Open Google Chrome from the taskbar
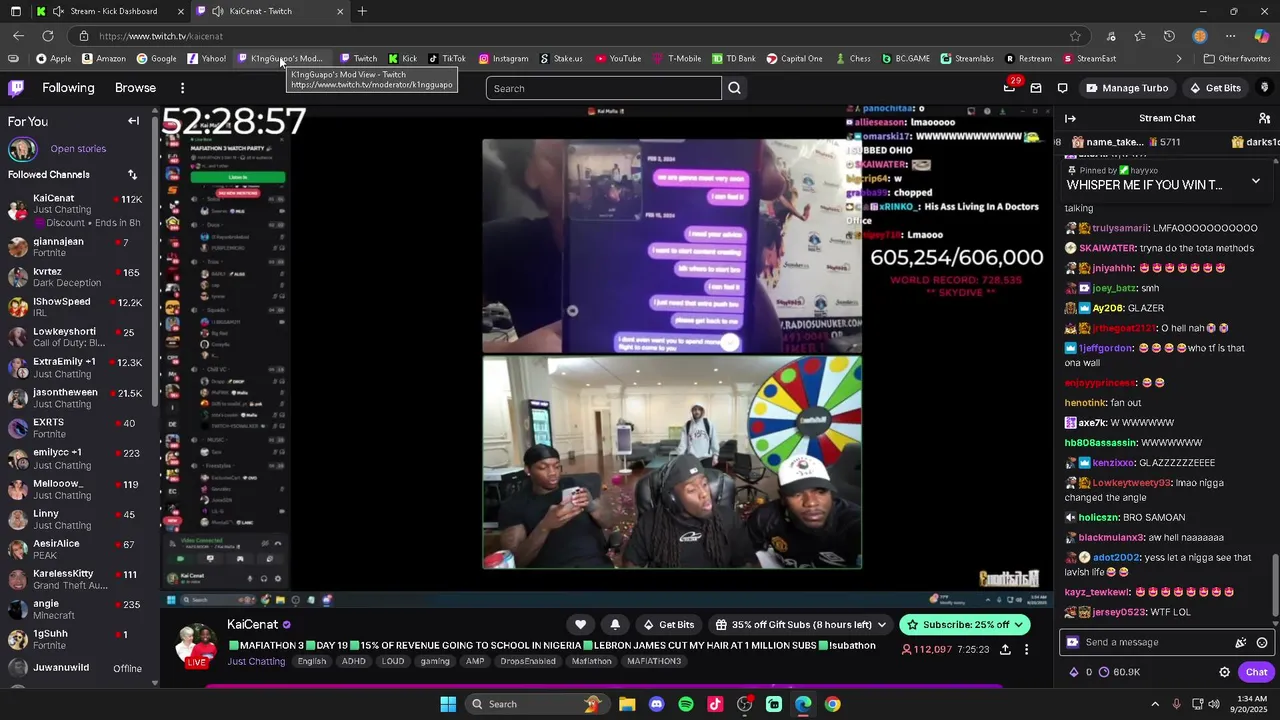Image resolution: width=1280 pixels, height=720 pixels. coord(832,704)
